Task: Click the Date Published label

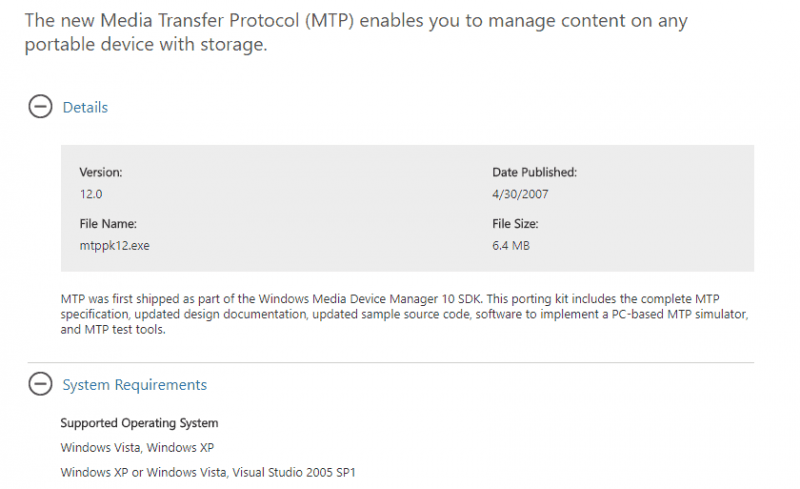Action: pyautogui.click(x=534, y=172)
